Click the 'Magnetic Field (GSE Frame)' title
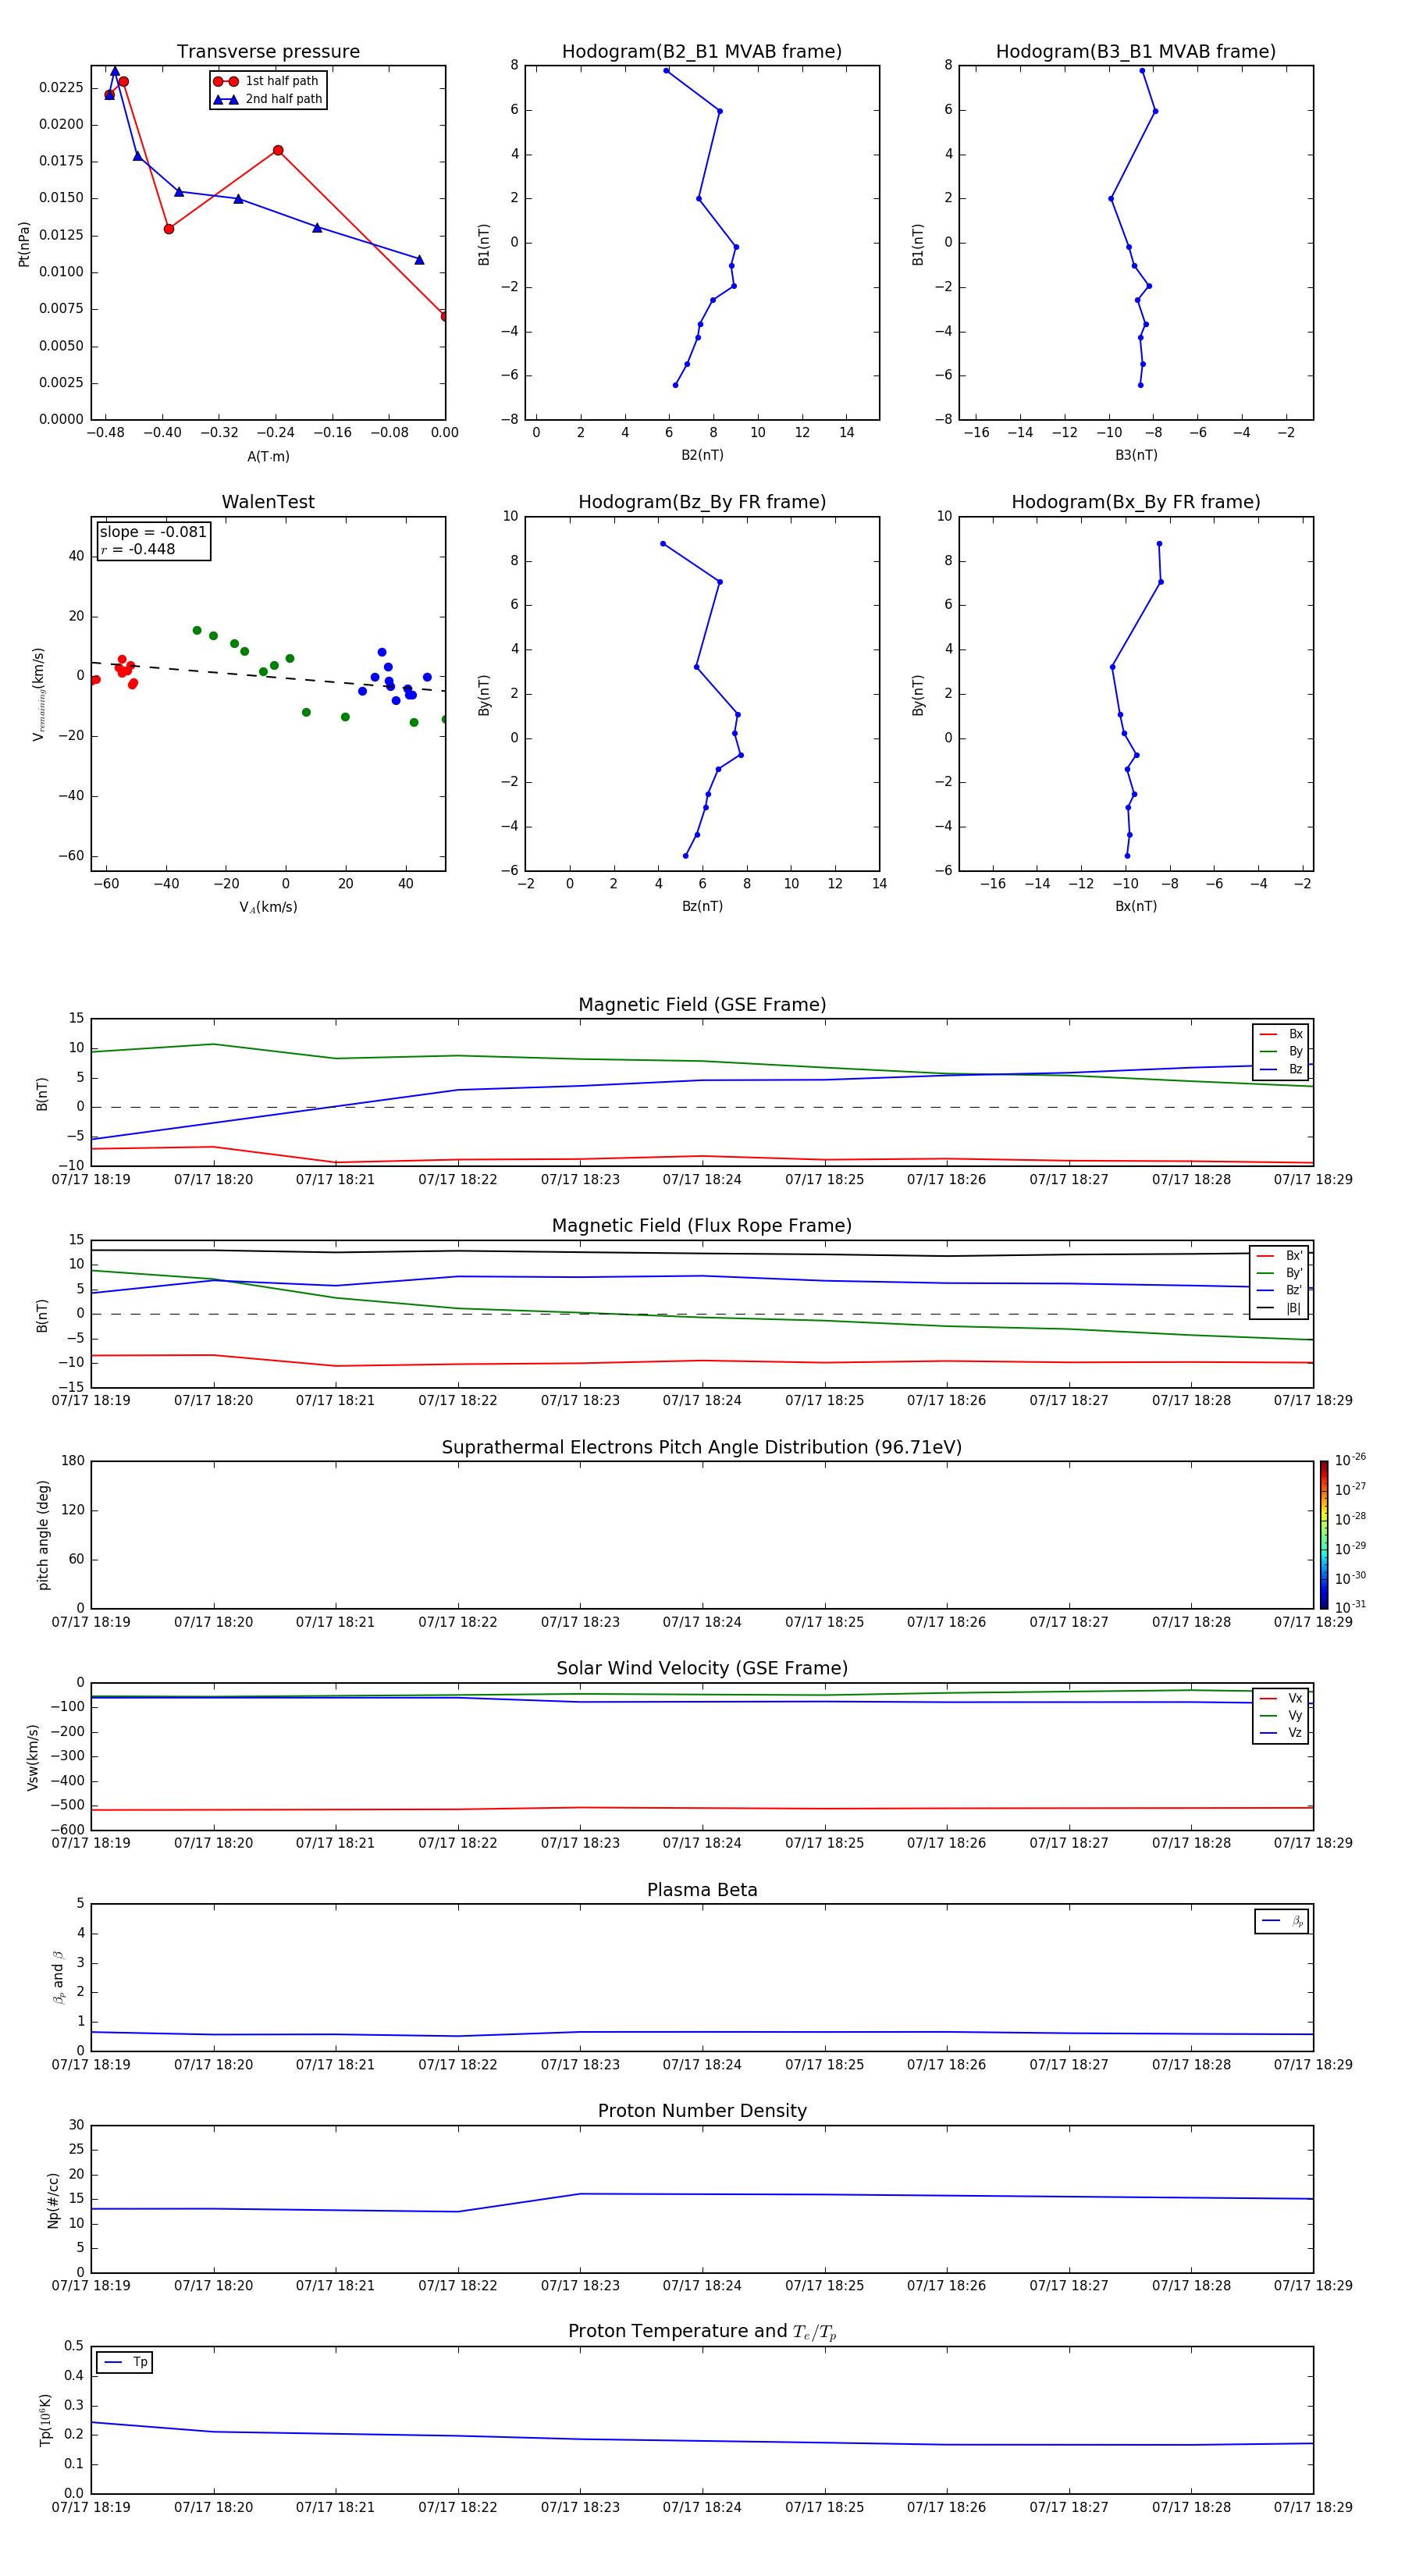 click(701, 1004)
